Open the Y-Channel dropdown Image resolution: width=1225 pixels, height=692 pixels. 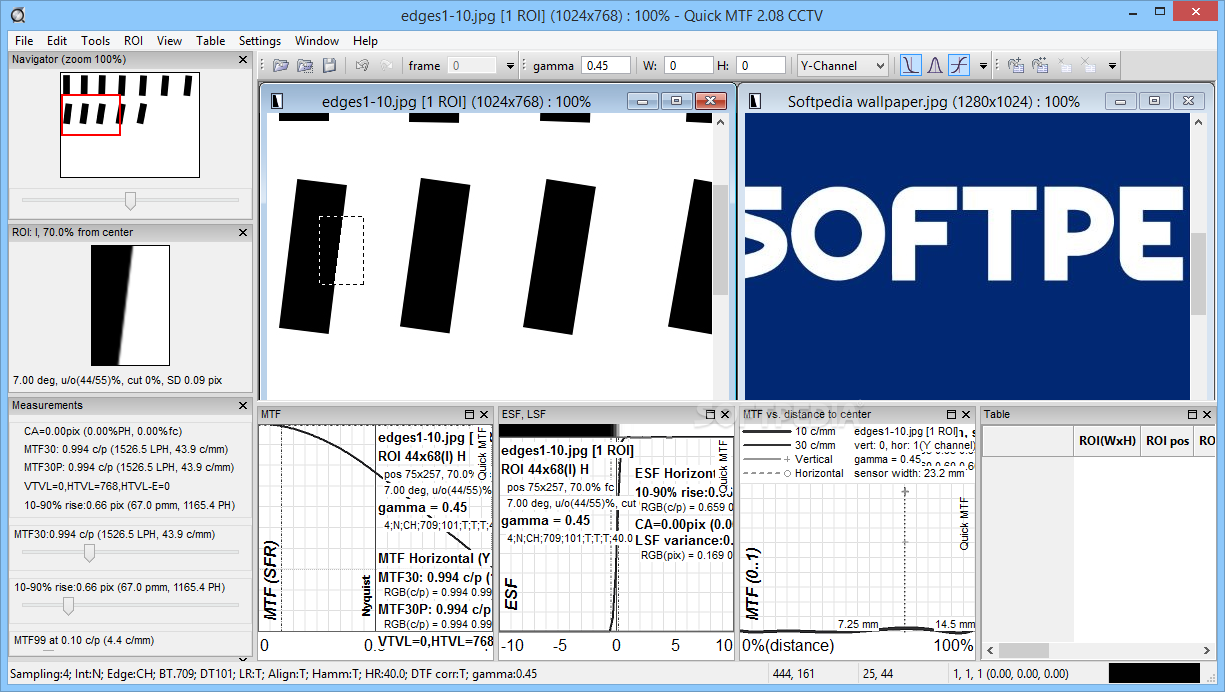(x=843, y=66)
